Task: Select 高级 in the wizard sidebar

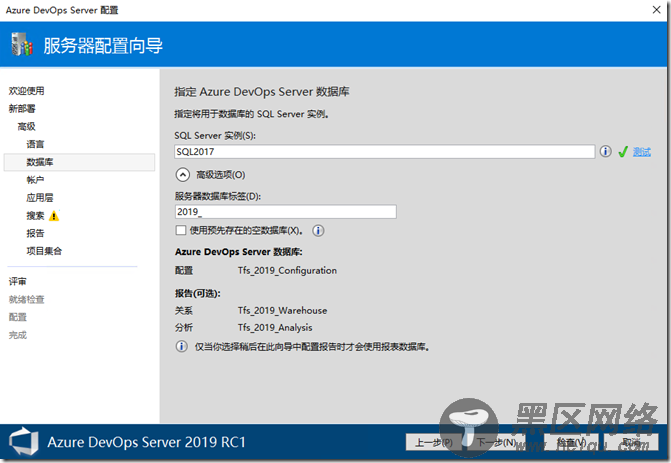Action: coord(27,127)
